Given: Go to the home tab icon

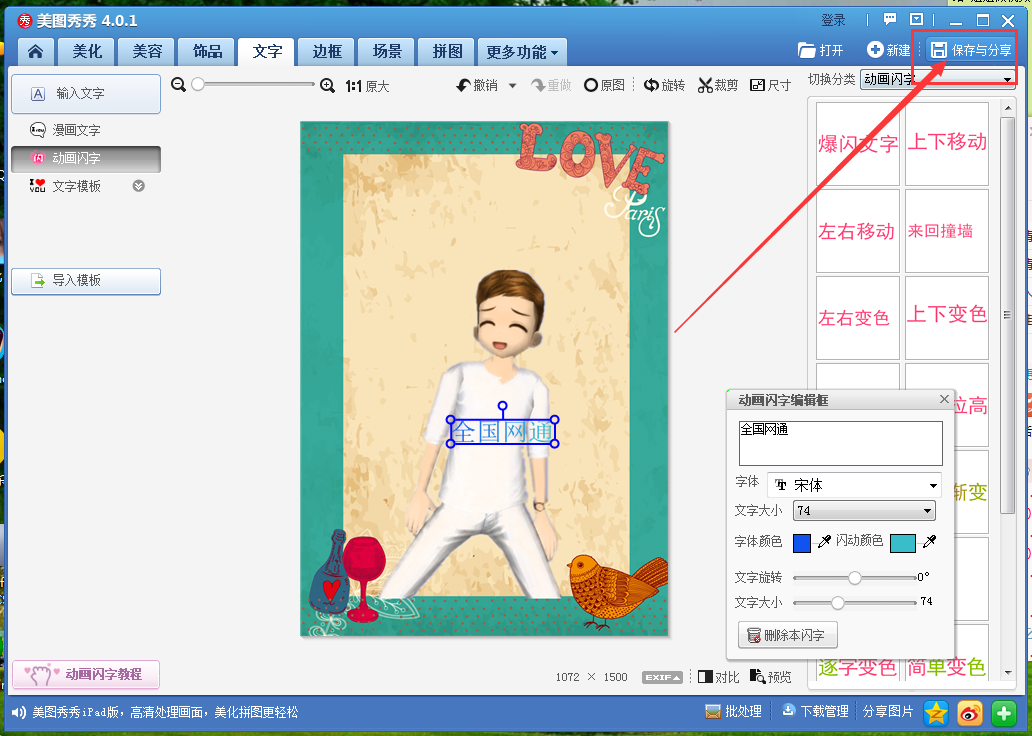Looking at the screenshot, I should (x=36, y=51).
